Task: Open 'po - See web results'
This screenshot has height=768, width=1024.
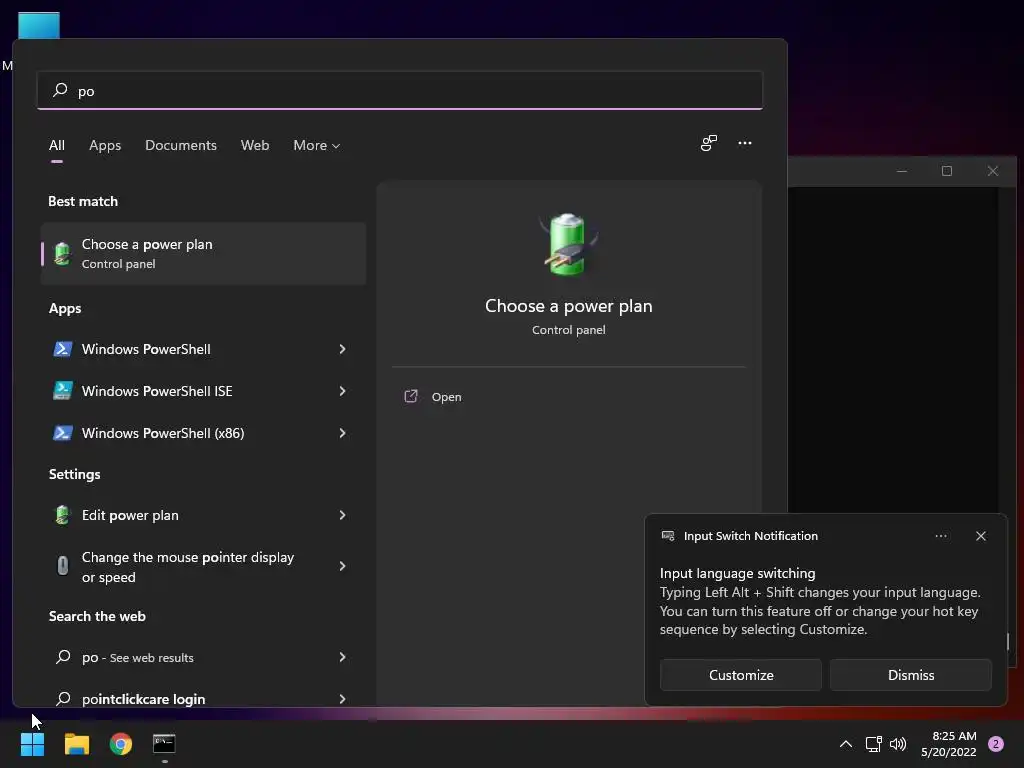Action: [x=203, y=657]
